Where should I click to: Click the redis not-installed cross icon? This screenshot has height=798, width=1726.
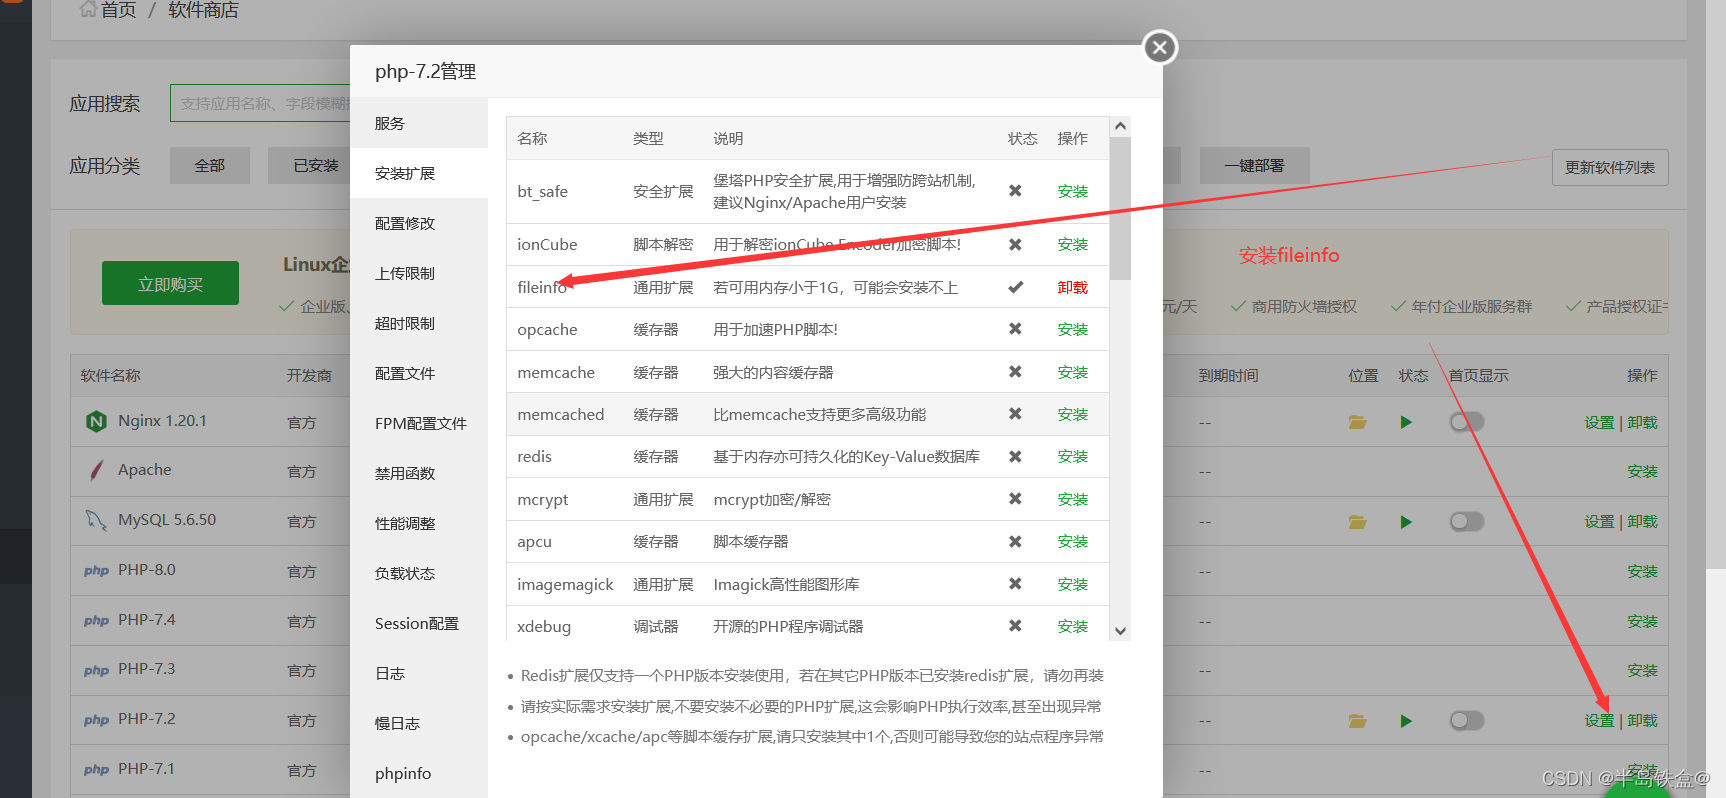(1015, 456)
